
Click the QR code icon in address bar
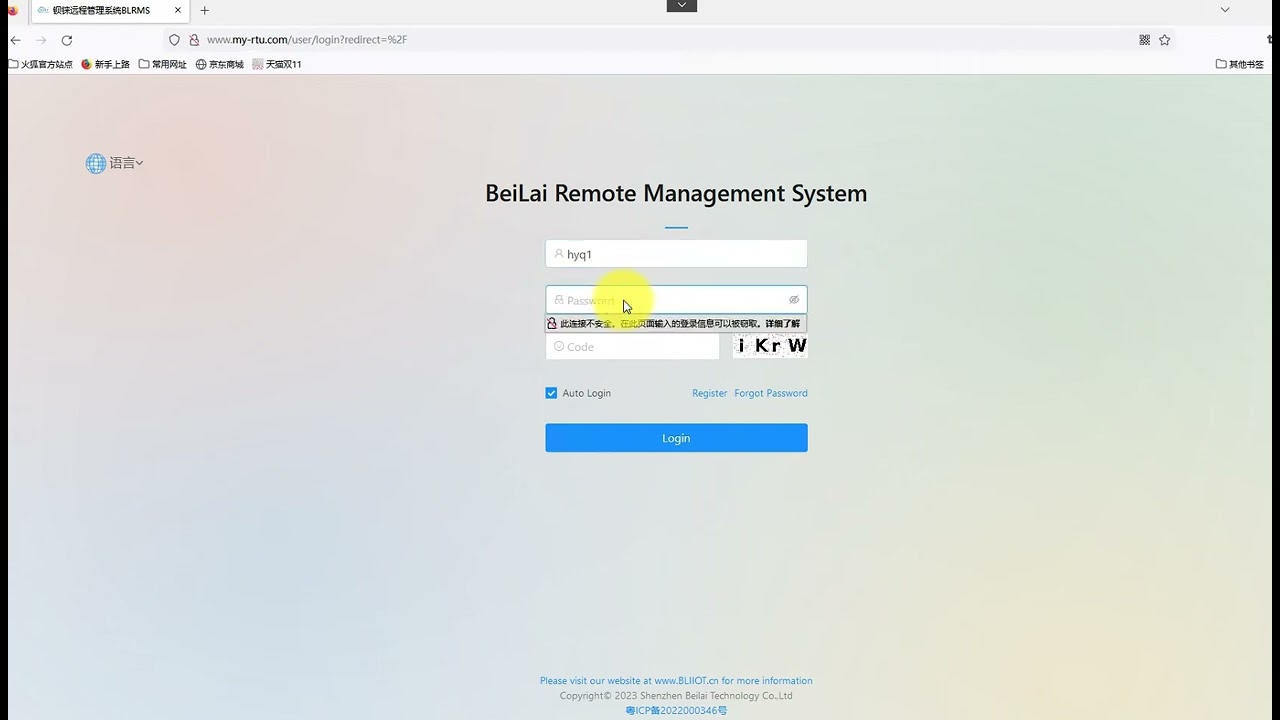(1145, 40)
